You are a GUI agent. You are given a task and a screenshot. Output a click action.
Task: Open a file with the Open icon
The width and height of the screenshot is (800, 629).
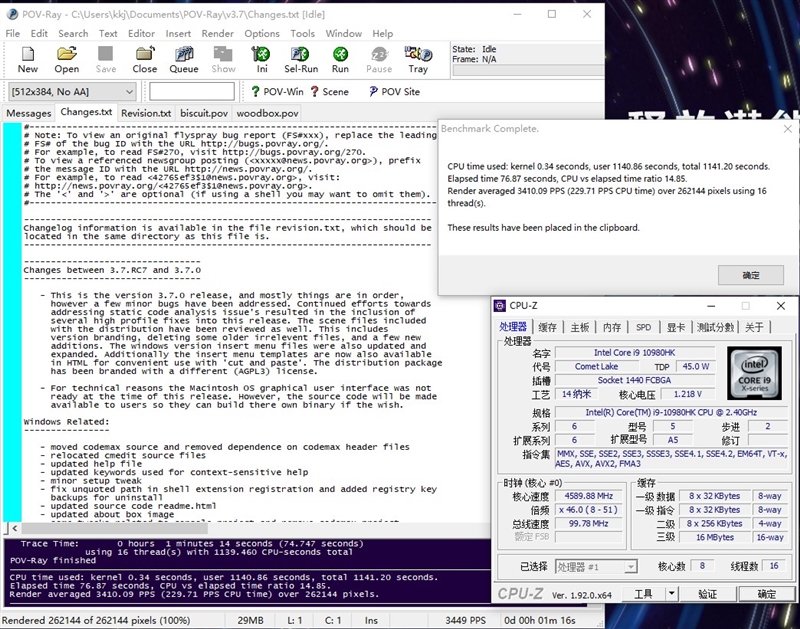coord(67,59)
